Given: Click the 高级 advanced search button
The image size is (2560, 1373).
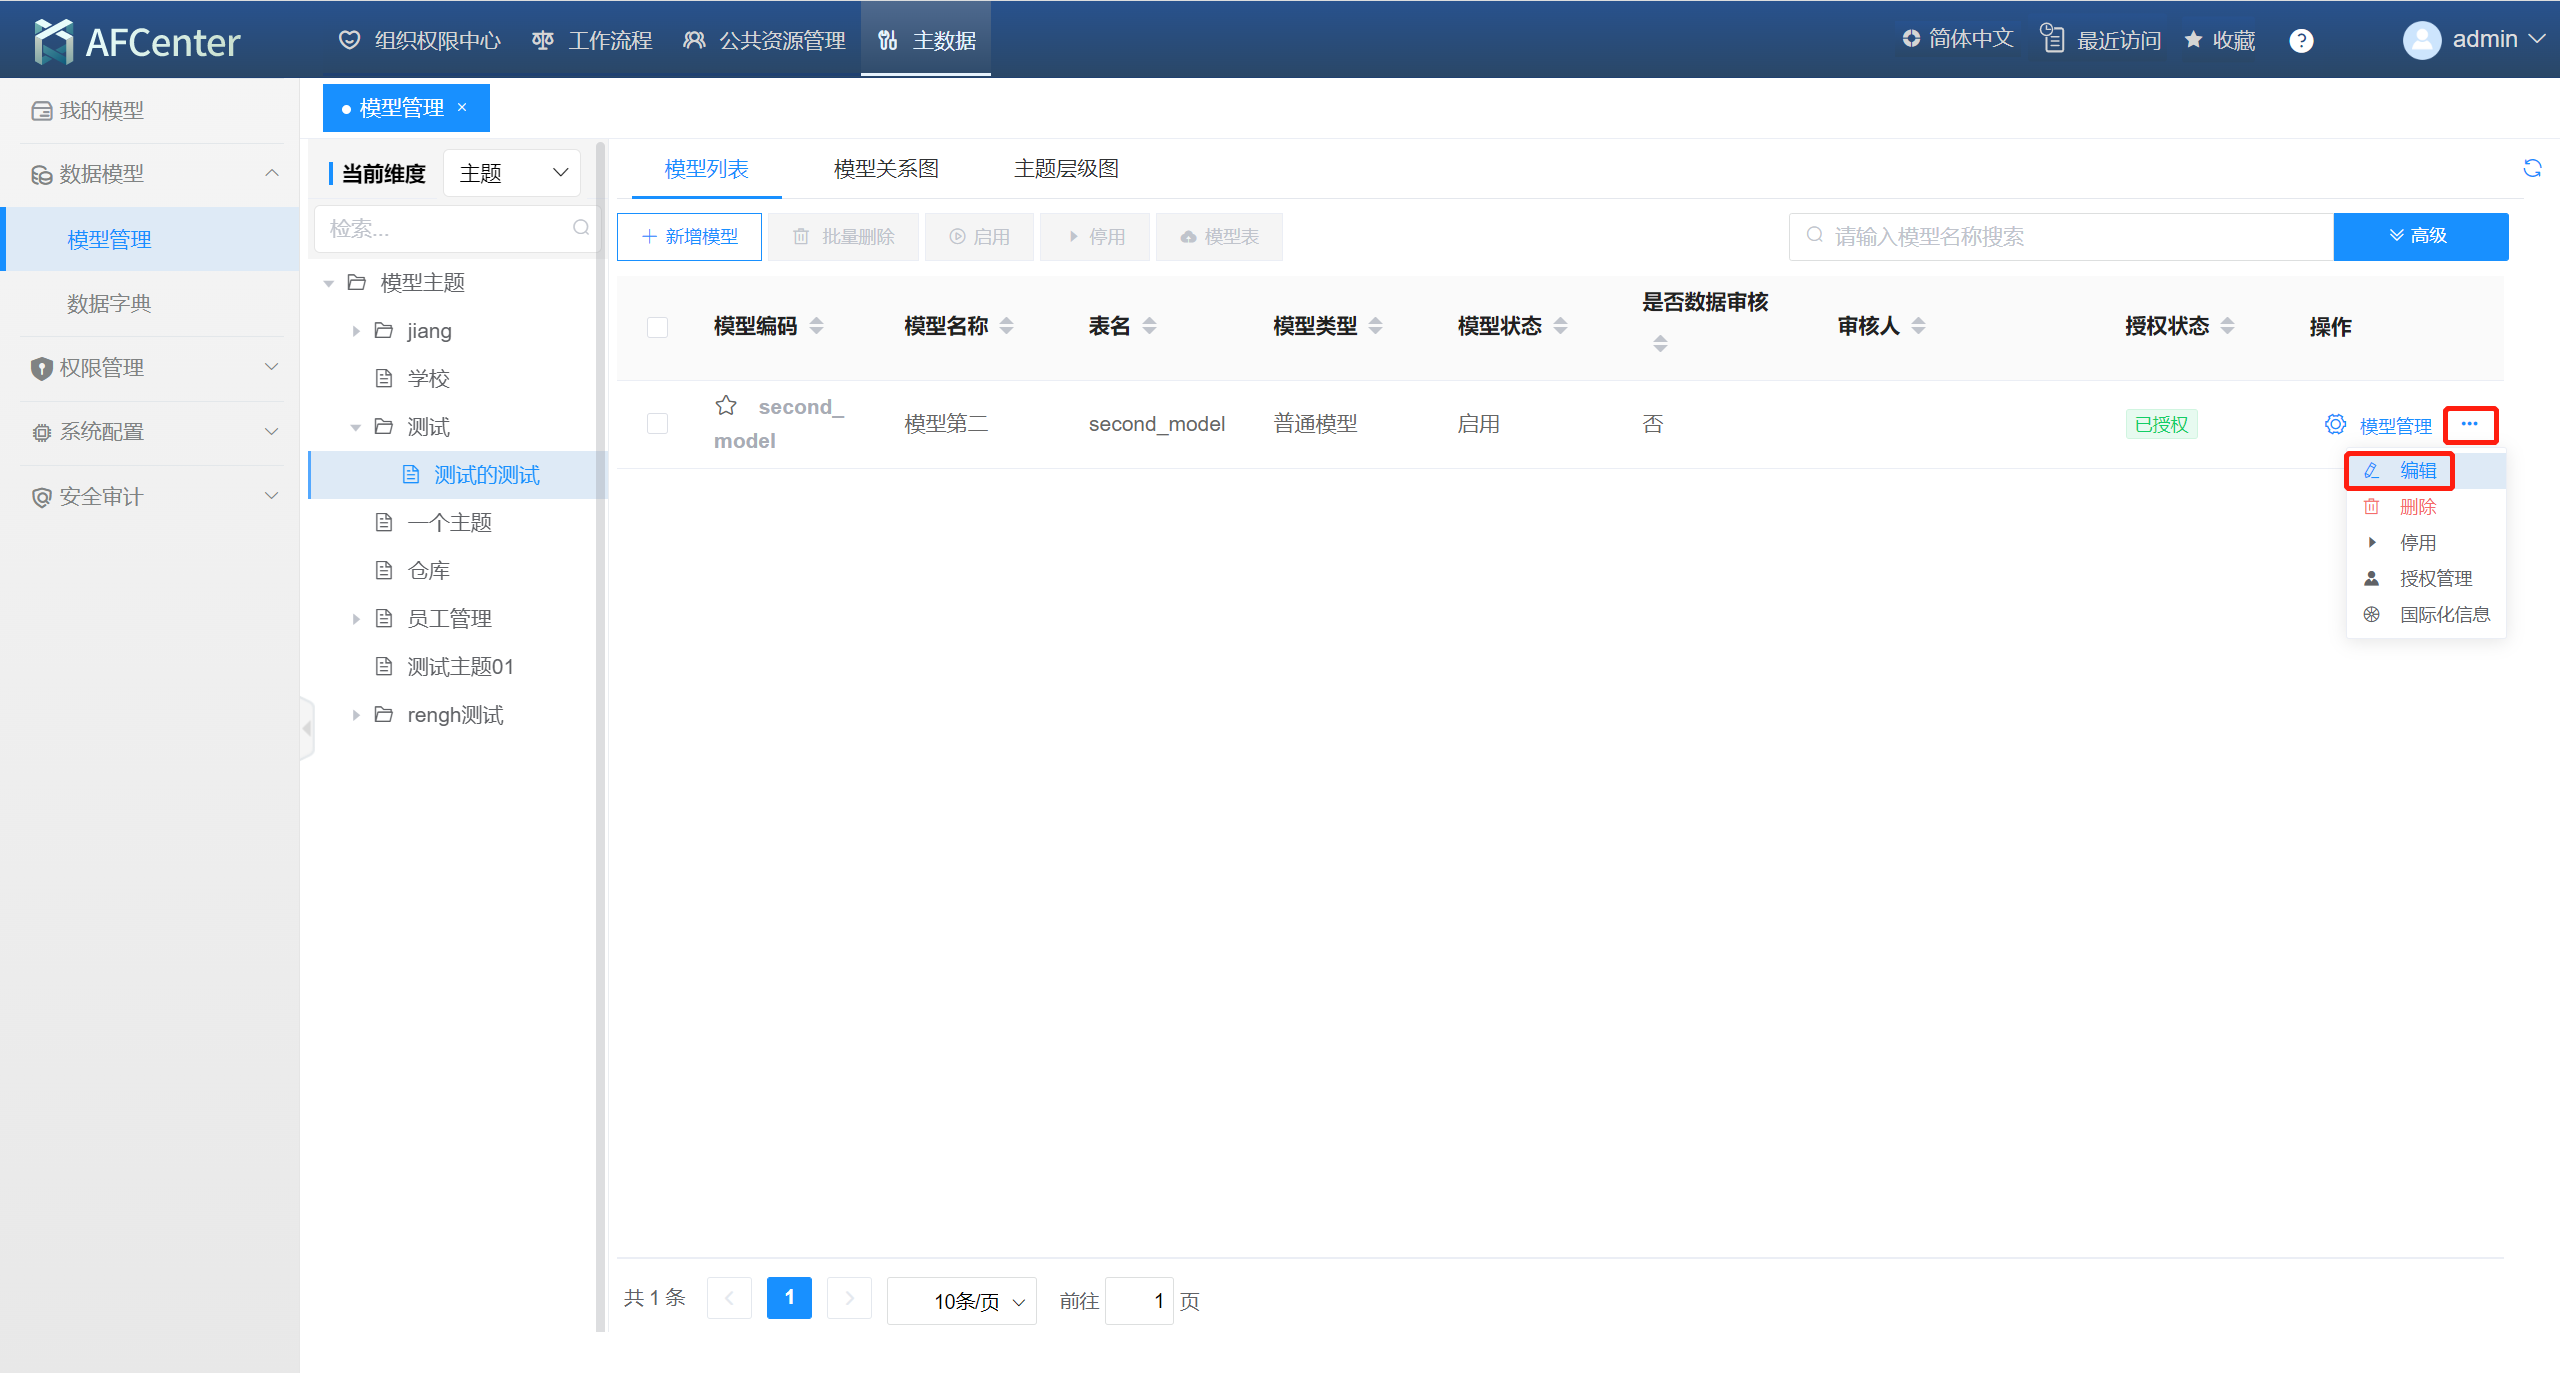Looking at the screenshot, I should tap(2420, 237).
